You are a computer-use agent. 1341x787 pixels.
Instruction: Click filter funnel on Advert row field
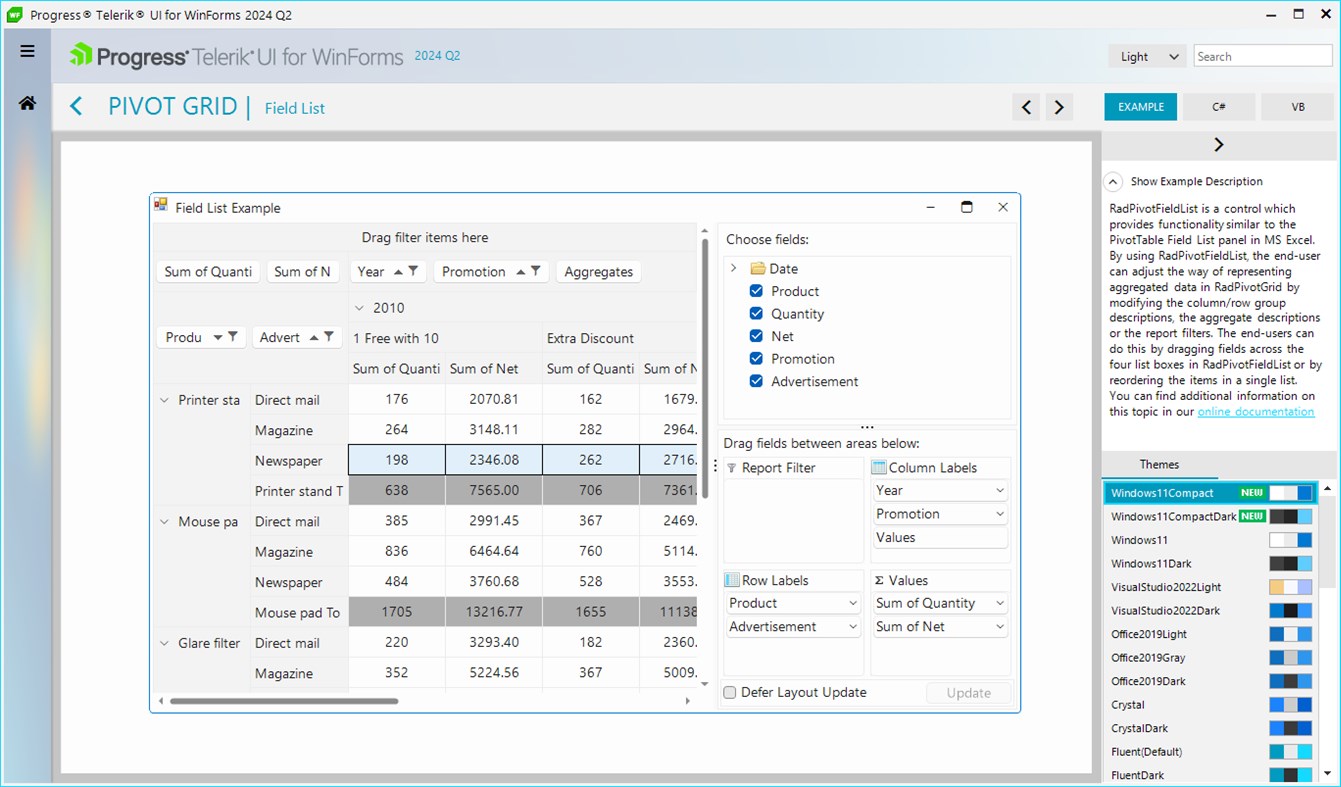coord(330,337)
